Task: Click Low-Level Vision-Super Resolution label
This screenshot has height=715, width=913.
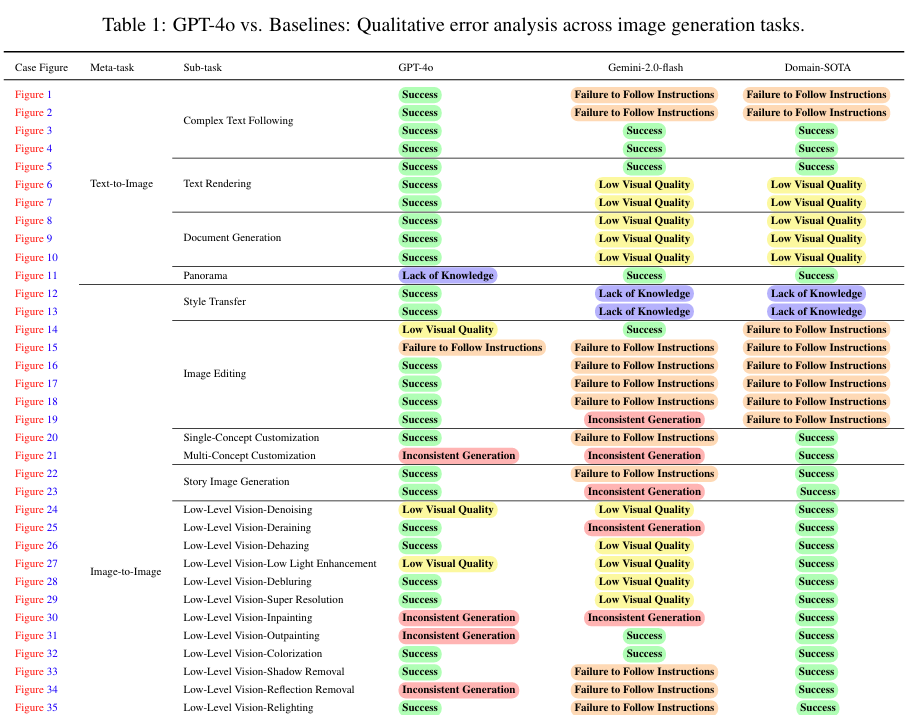Action: tap(263, 600)
